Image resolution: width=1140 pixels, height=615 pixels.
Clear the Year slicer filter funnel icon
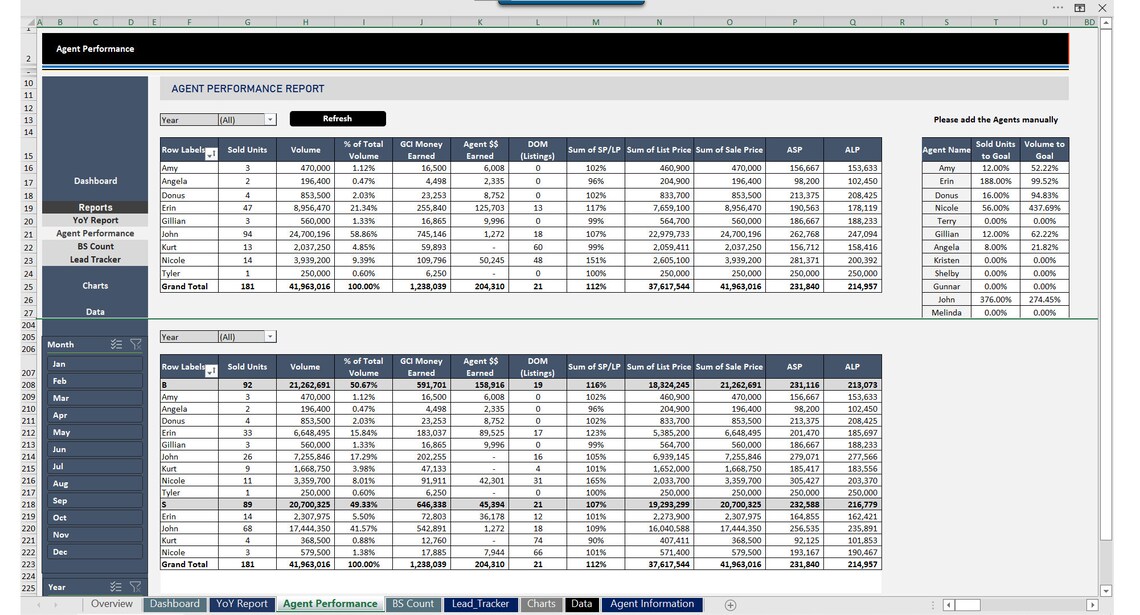pyautogui.click(x=136, y=587)
